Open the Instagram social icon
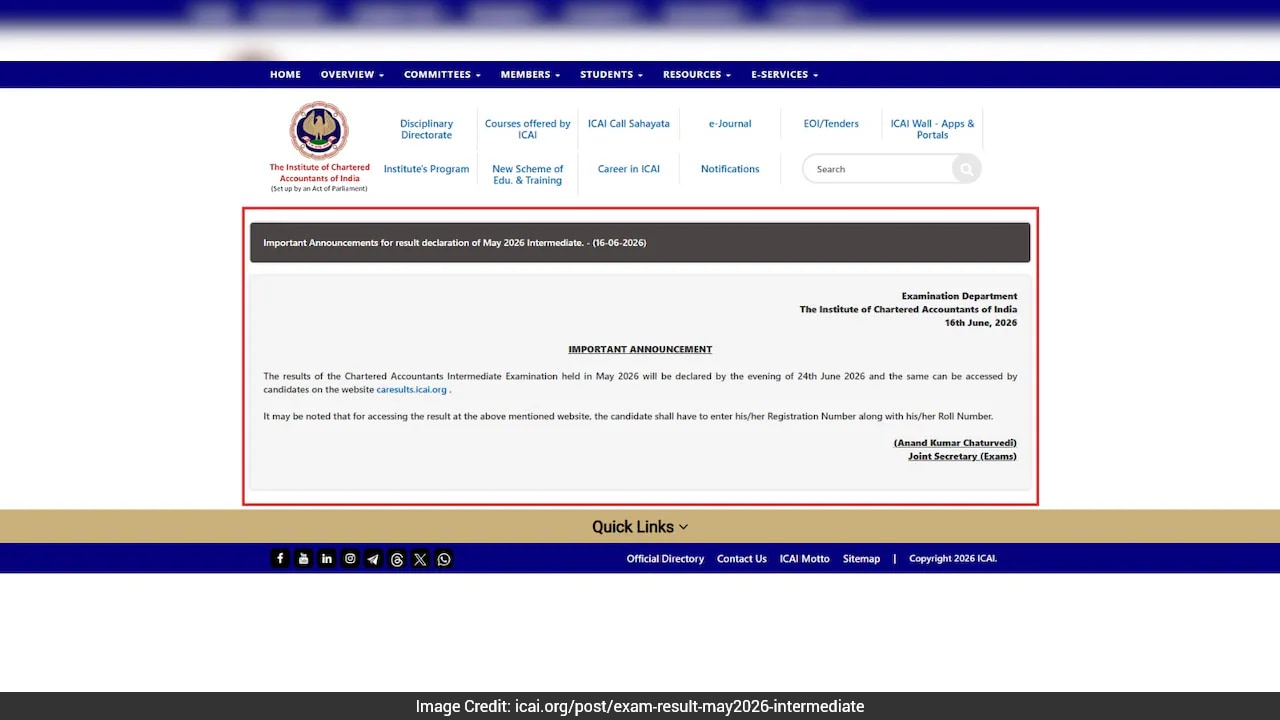This screenshot has width=1280, height=720. (x=350, y=559)
